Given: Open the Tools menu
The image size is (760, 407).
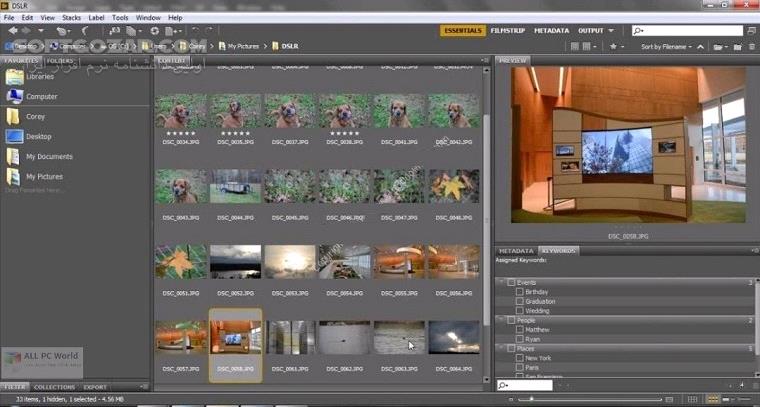Looking at the screenshot, I should pyautogui.click(x=120, y=17).
